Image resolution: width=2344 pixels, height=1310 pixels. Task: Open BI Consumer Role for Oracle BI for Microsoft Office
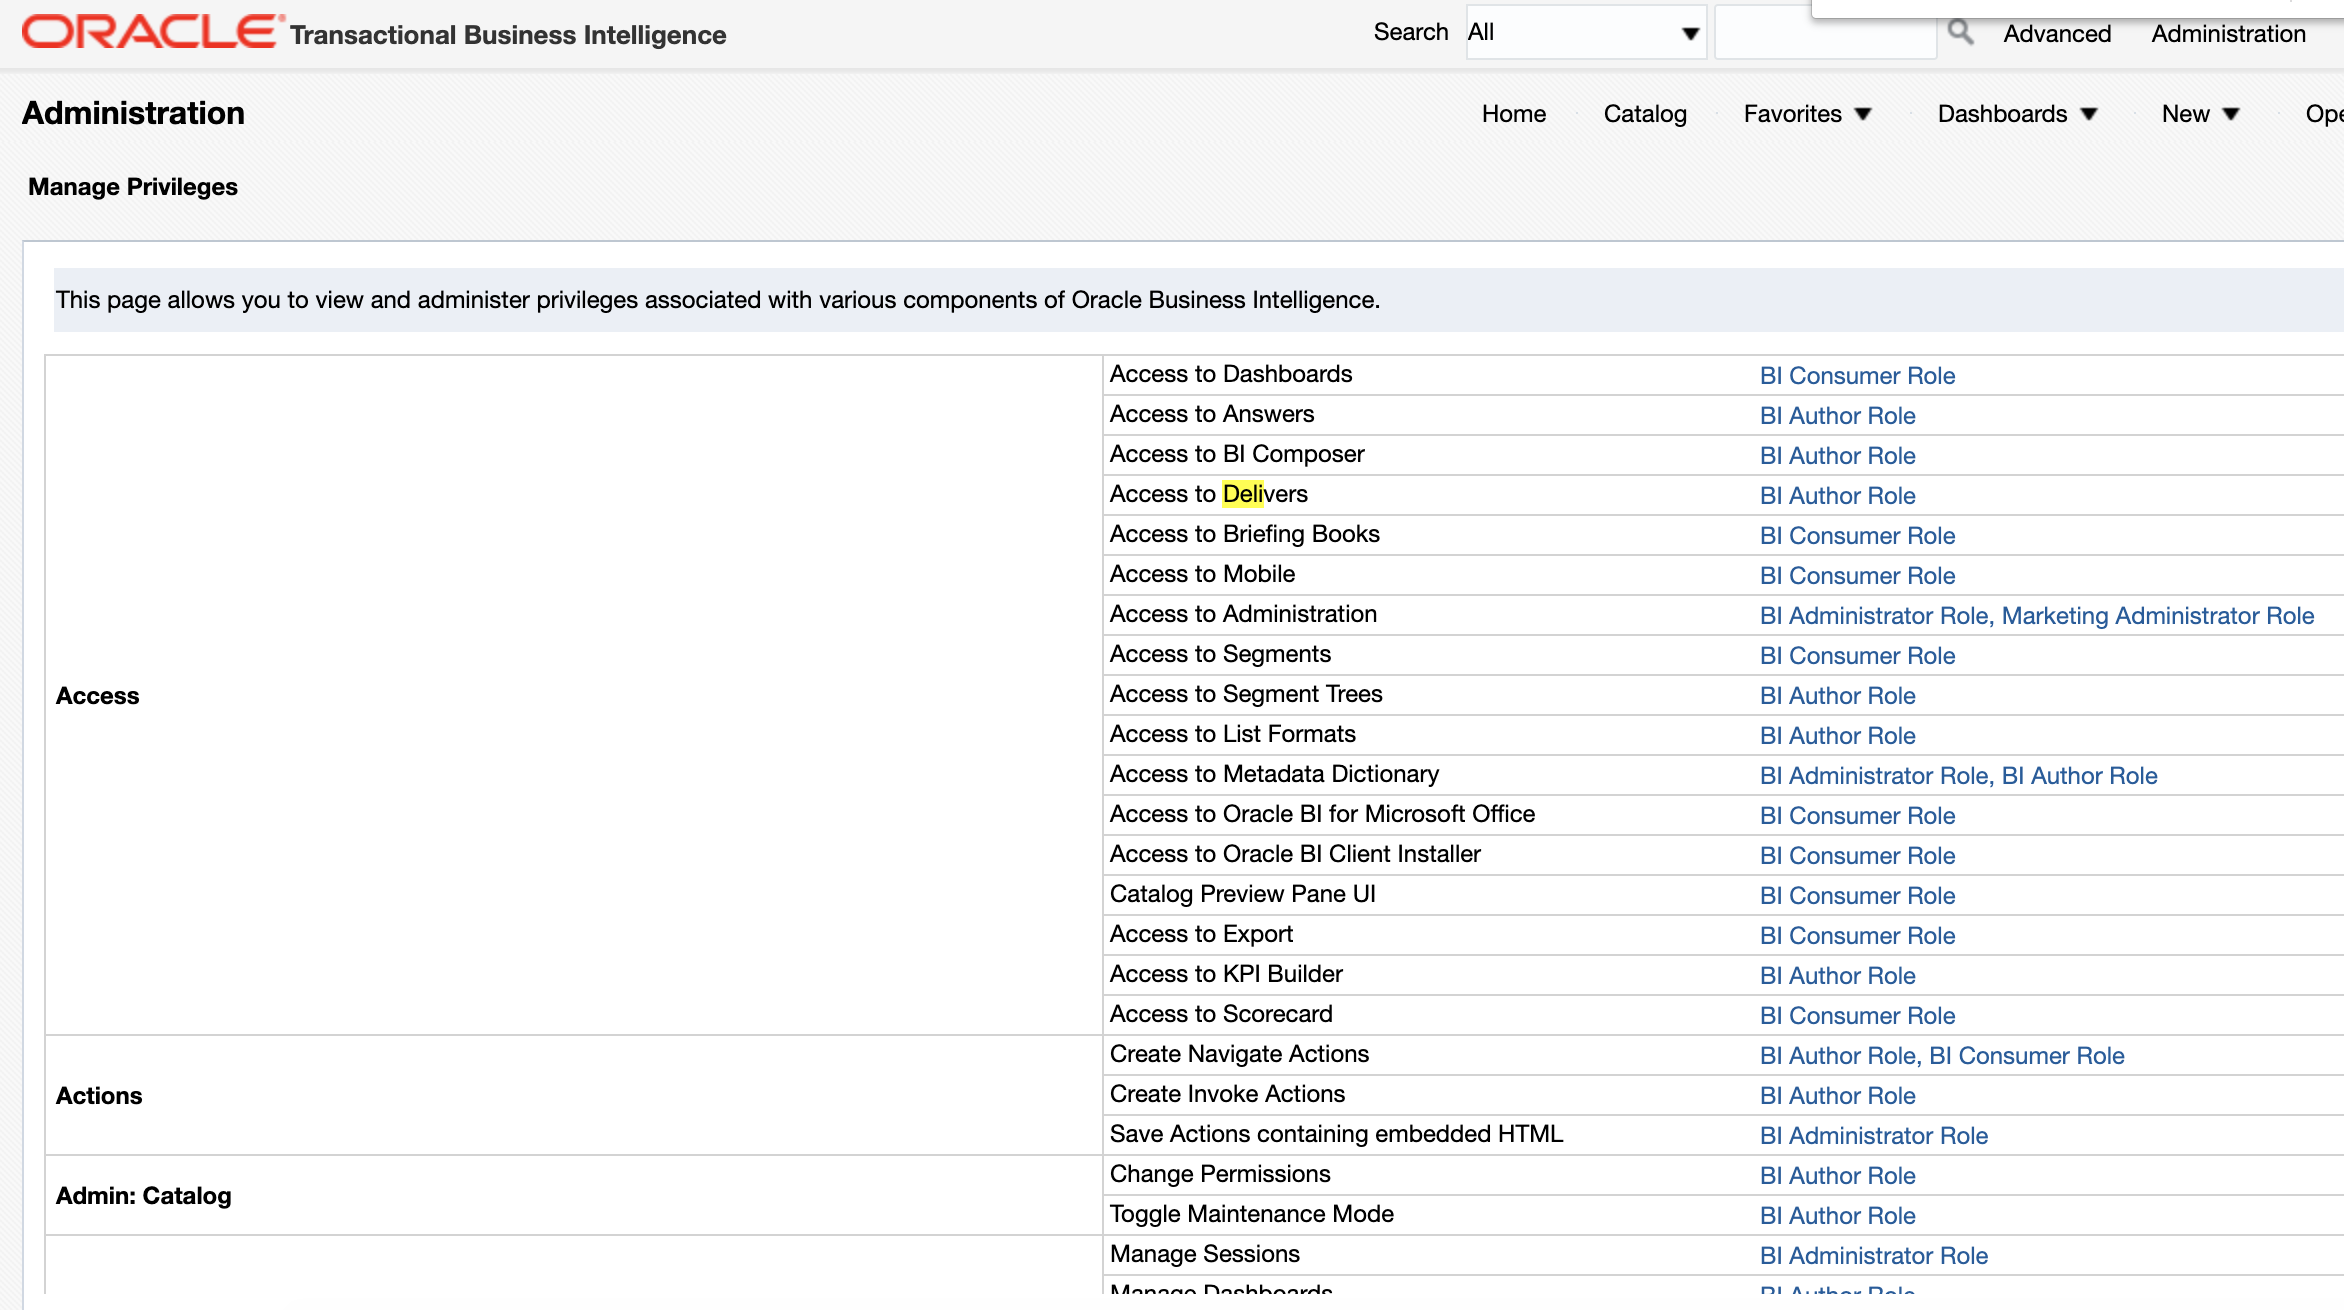(1857, 816)
